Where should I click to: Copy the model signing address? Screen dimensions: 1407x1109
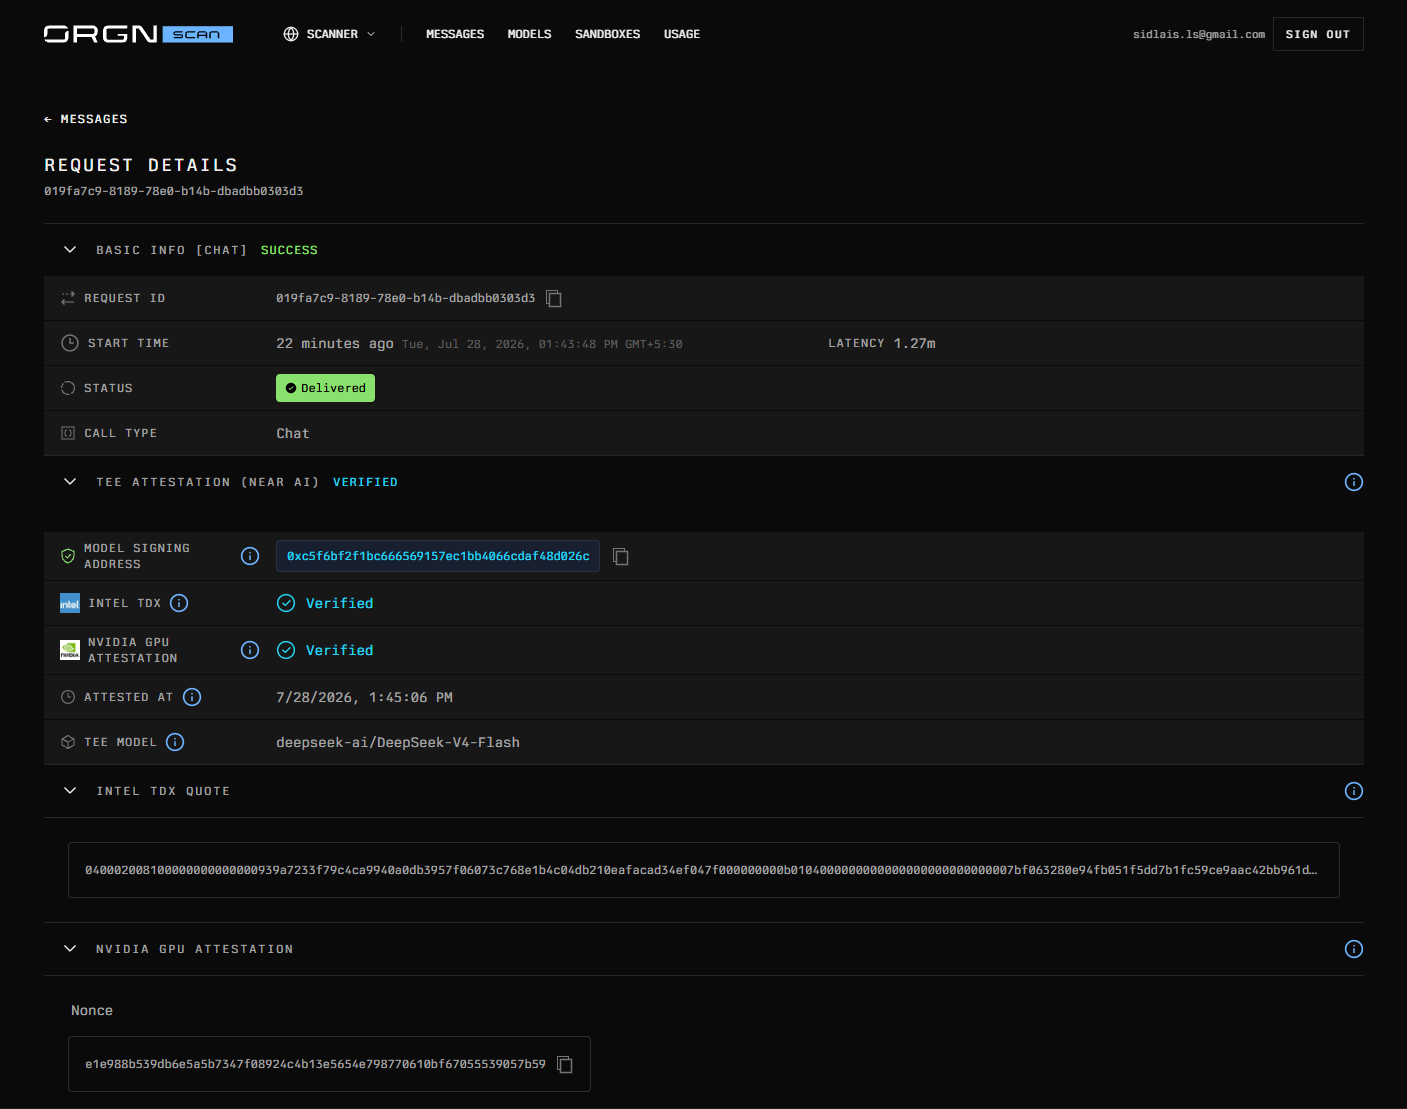(x=621, y=556)
